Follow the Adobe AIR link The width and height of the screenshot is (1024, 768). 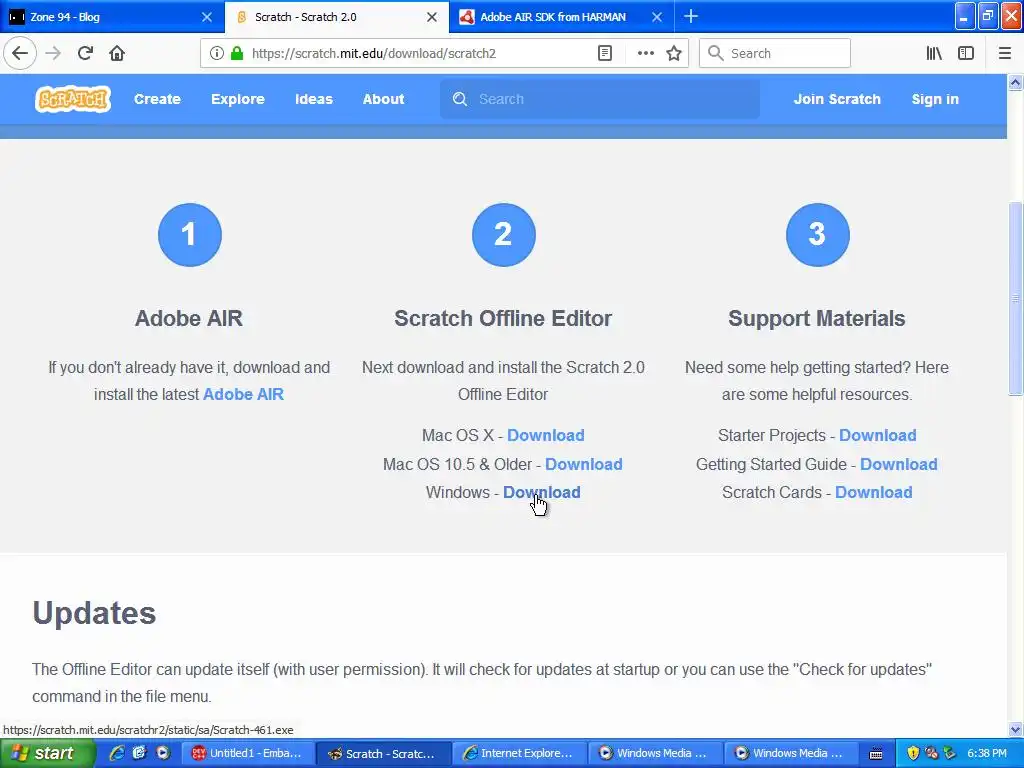click(244, 394)
